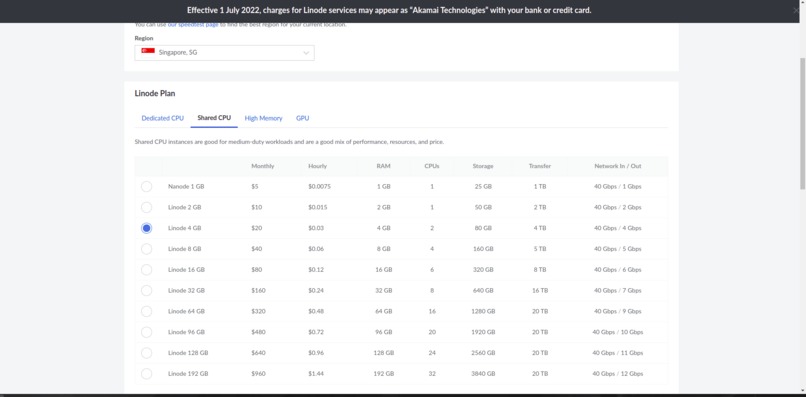Pick the Linode 32 GB radio button
This screenshot has height=397, width=806.
pyautogui.click(x=146, y=291)
